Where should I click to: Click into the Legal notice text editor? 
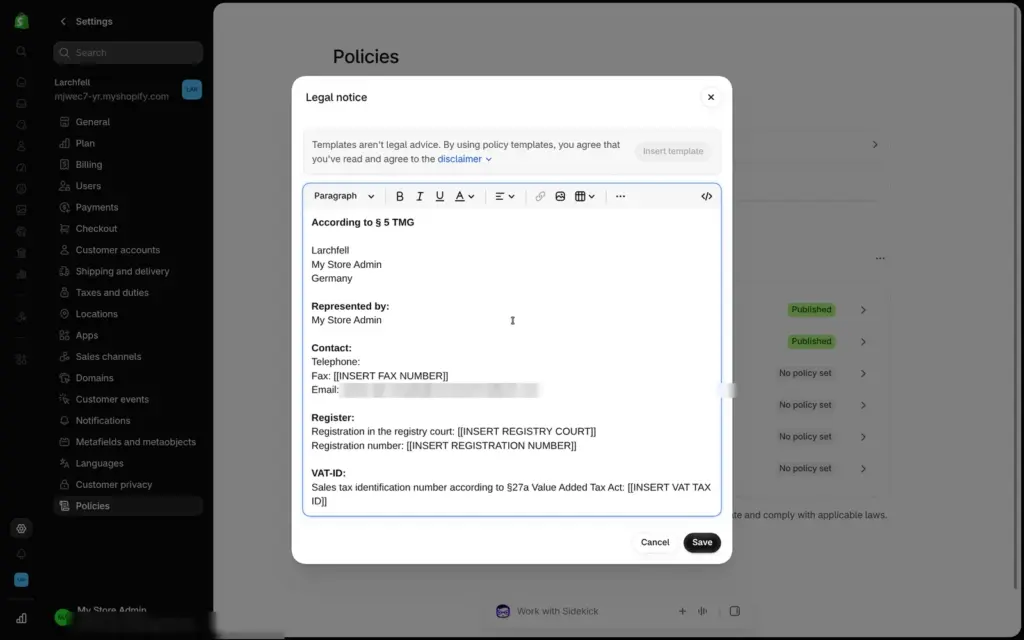click(512, 362)
